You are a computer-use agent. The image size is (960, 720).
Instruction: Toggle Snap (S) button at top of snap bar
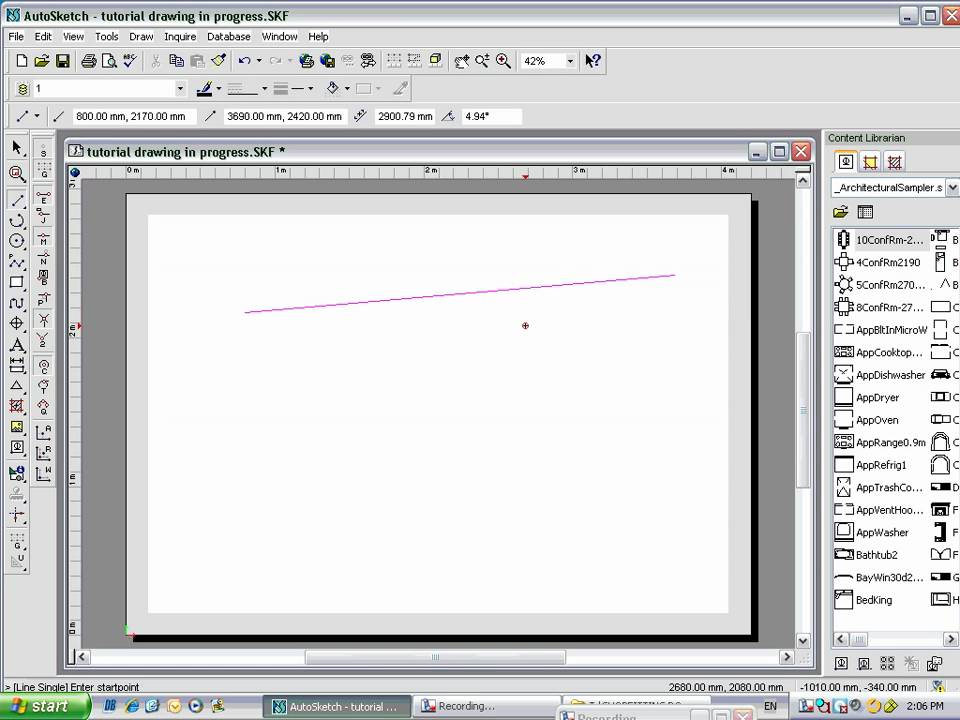(43, 149)
